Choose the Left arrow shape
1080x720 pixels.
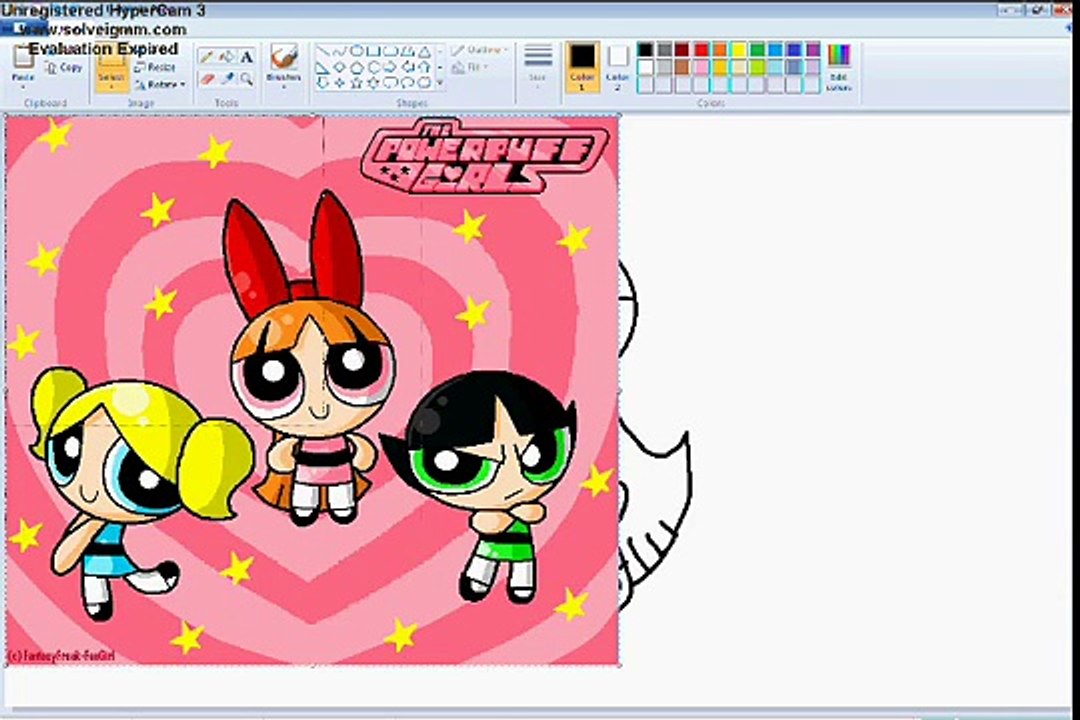pos(408,68)
